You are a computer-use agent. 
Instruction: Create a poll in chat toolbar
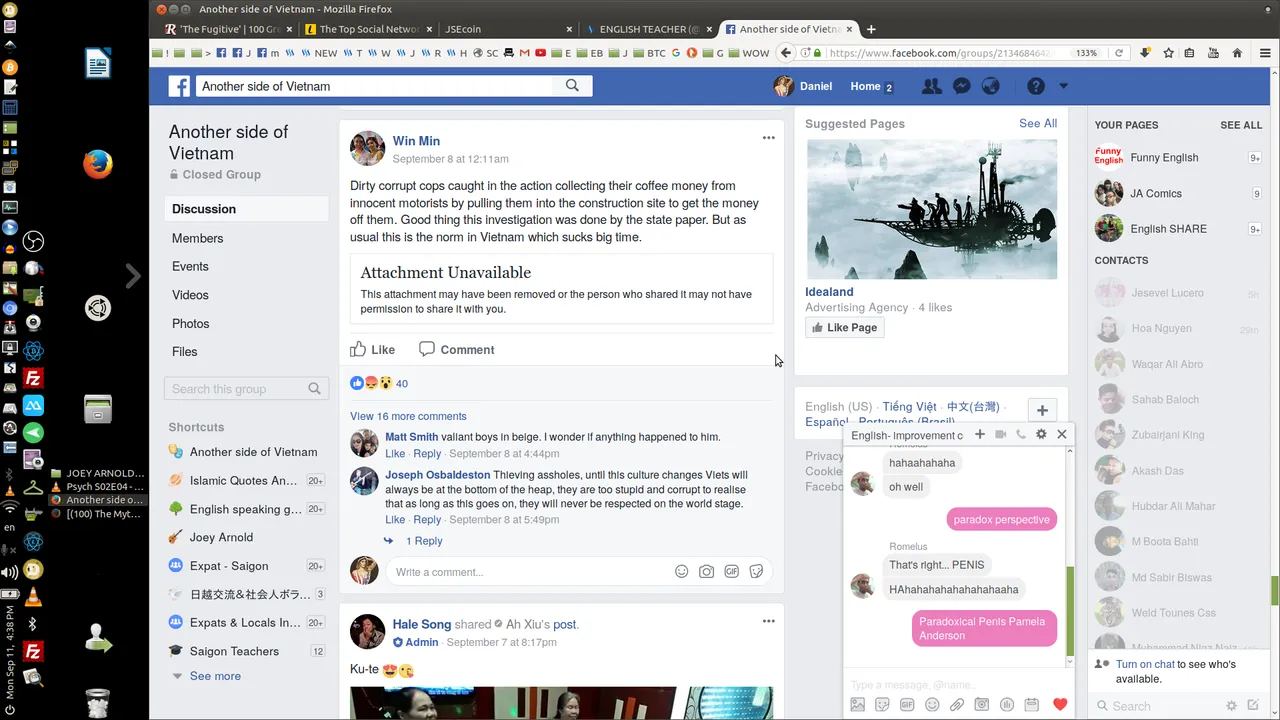point(1007,705)
